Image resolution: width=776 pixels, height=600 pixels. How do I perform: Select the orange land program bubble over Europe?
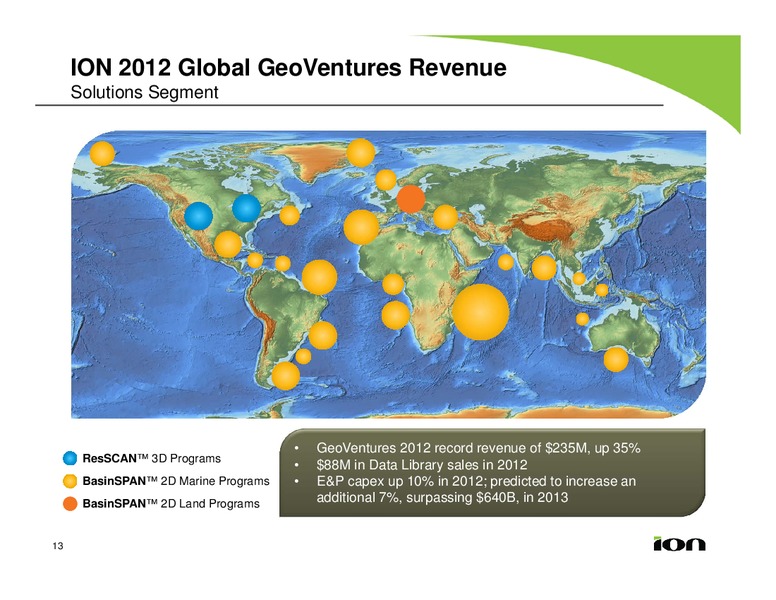(x=411, y=199)
